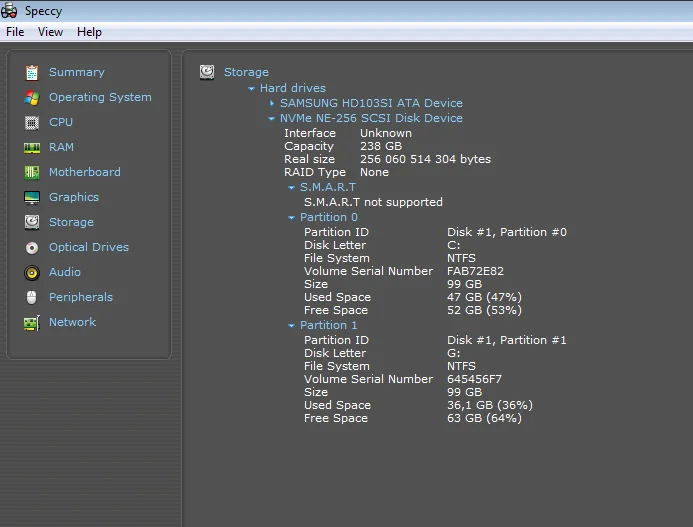The width and height of the screenshot is (693, 527).
Task: Click the Real size value 256 060 514 304 bytes
Action: (x=425, y=159)
